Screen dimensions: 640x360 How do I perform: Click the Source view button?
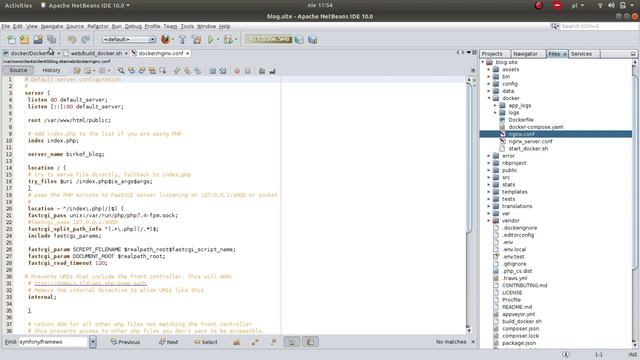point(18,70)
